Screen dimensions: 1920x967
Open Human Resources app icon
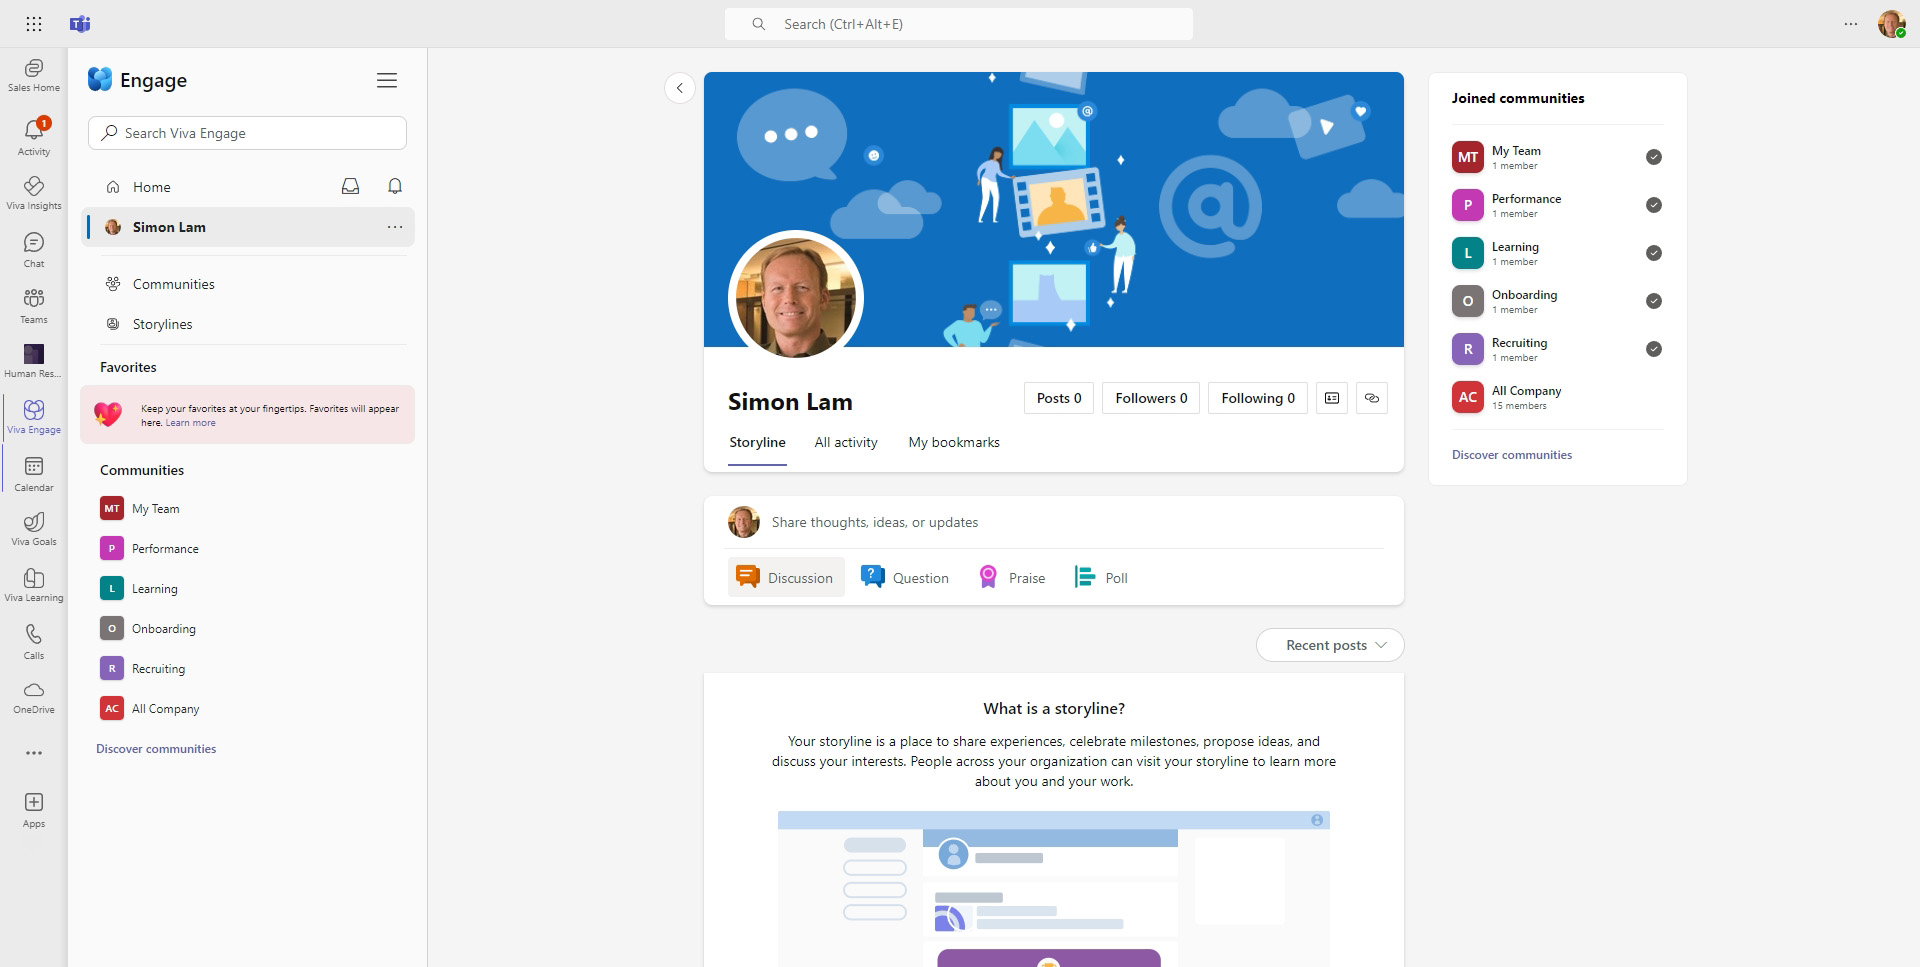pos(34,361)
